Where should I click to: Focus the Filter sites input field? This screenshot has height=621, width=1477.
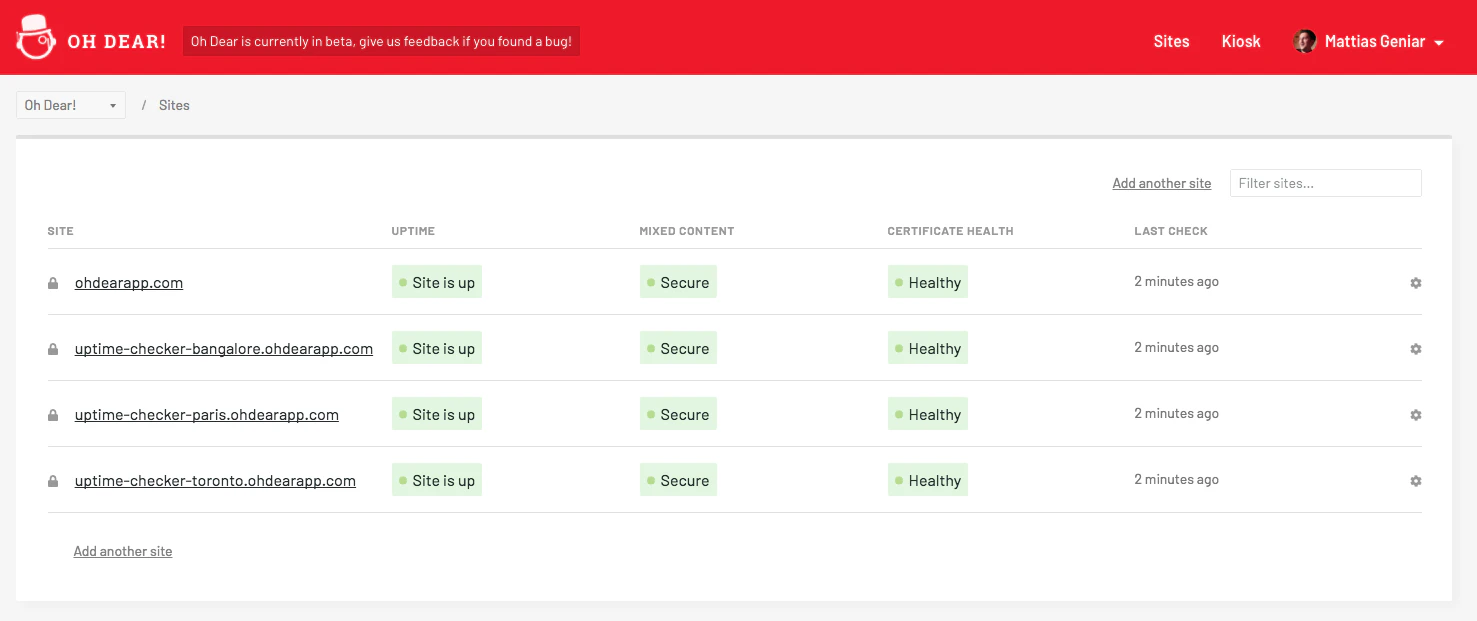click(1326, 183)
